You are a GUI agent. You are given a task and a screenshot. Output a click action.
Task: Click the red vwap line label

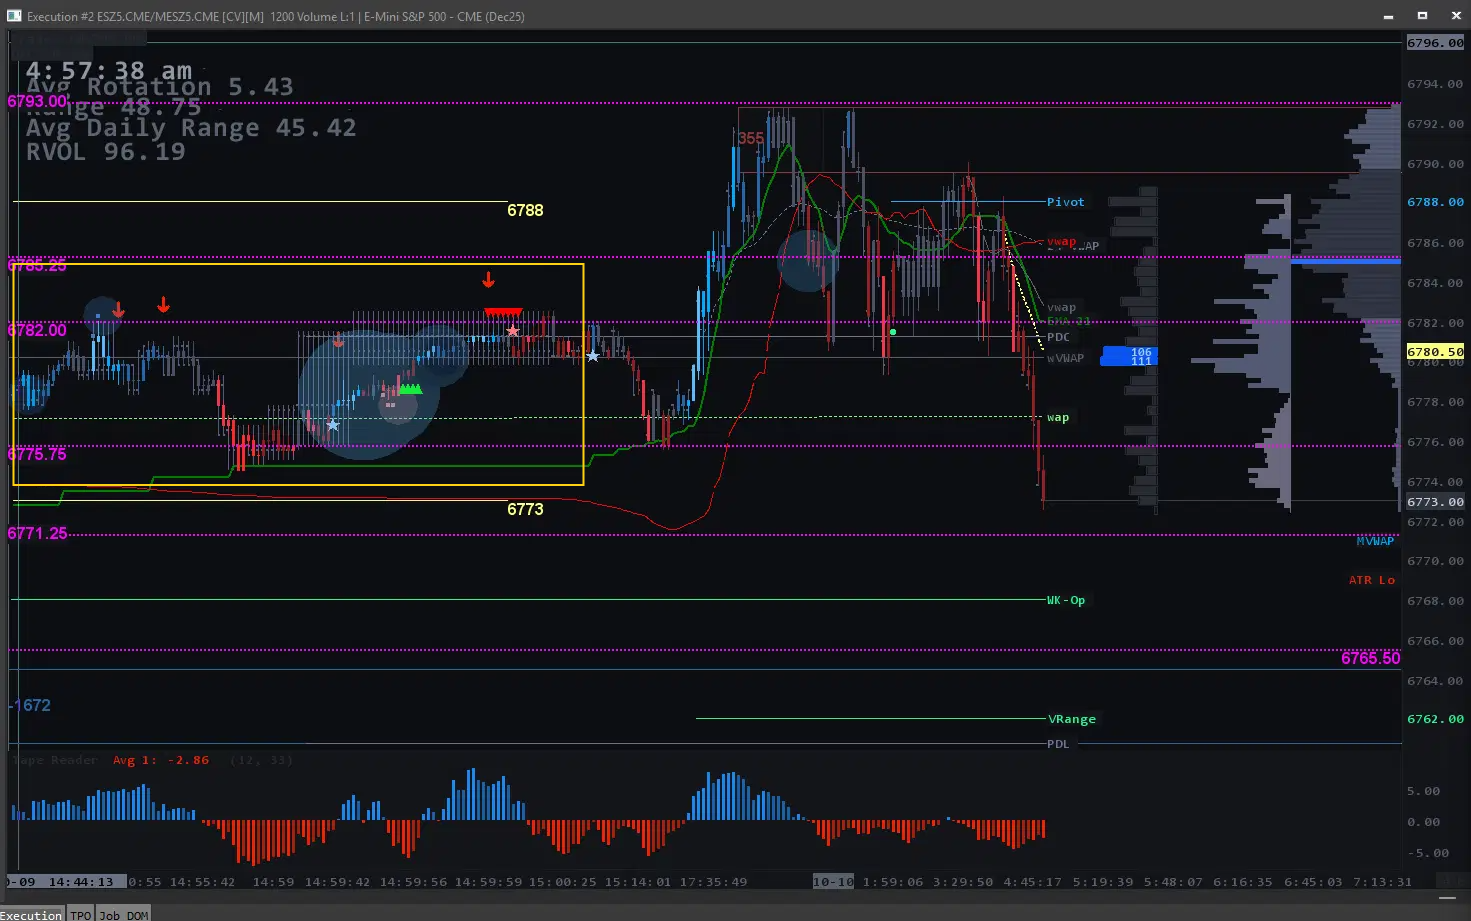click(x=1061, y=241)
